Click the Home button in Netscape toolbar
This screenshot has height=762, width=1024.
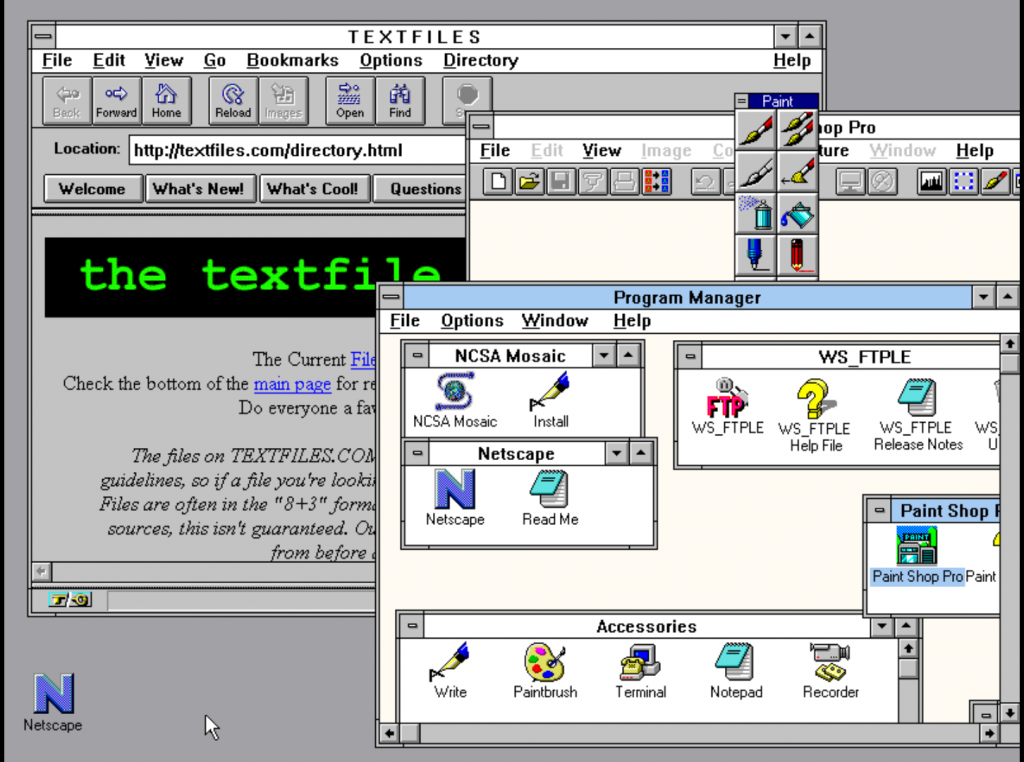click(x=166, y=100)
